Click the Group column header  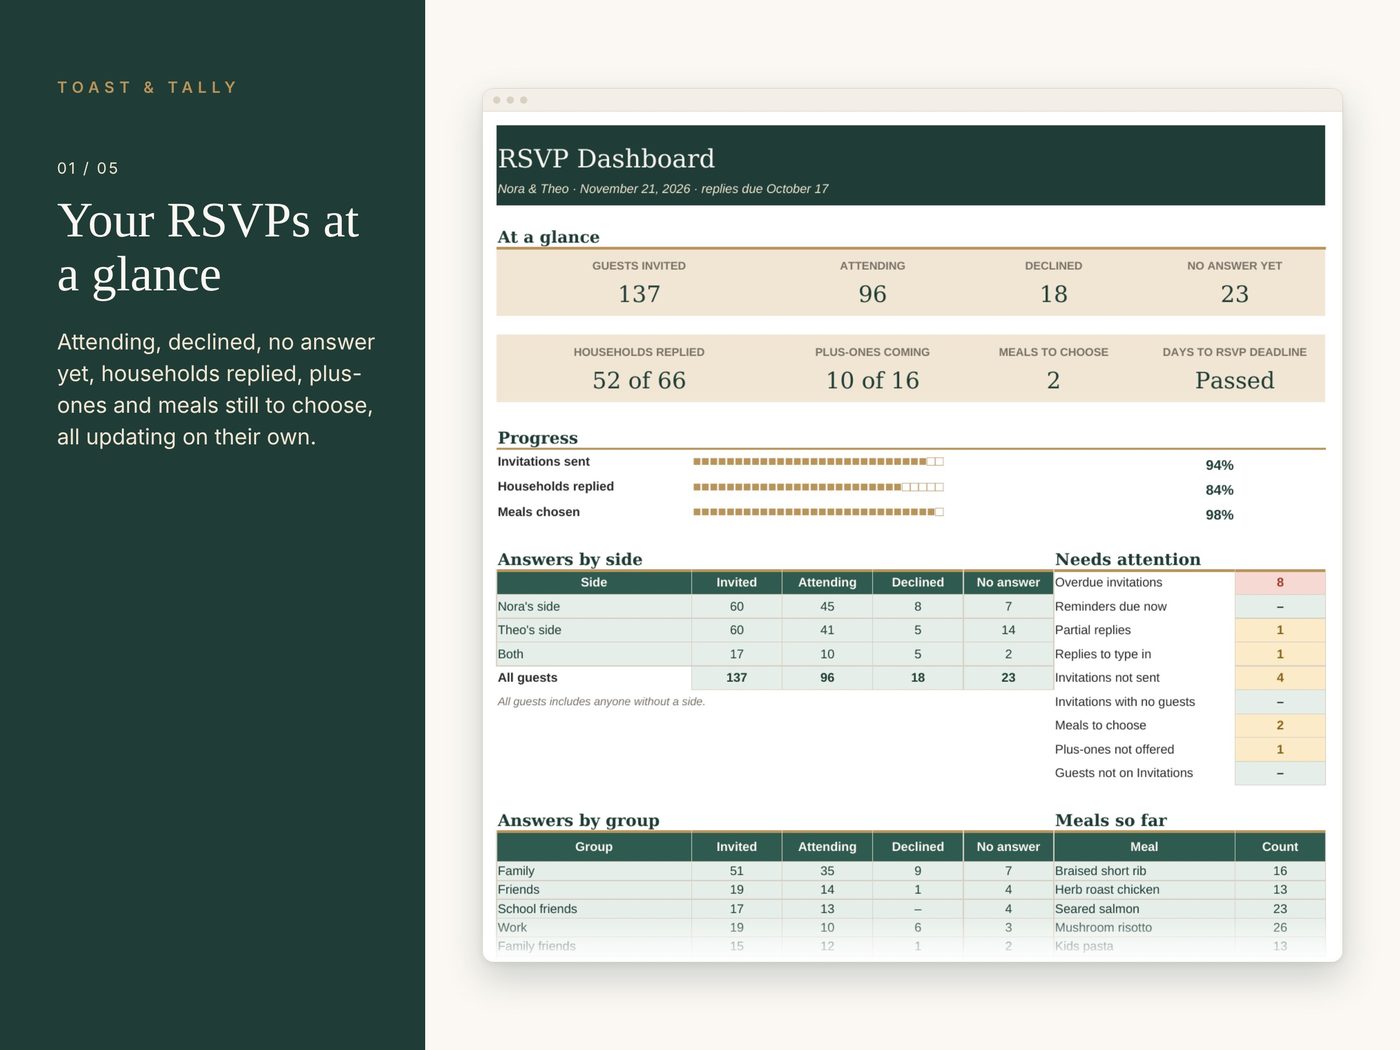(594, 847)
